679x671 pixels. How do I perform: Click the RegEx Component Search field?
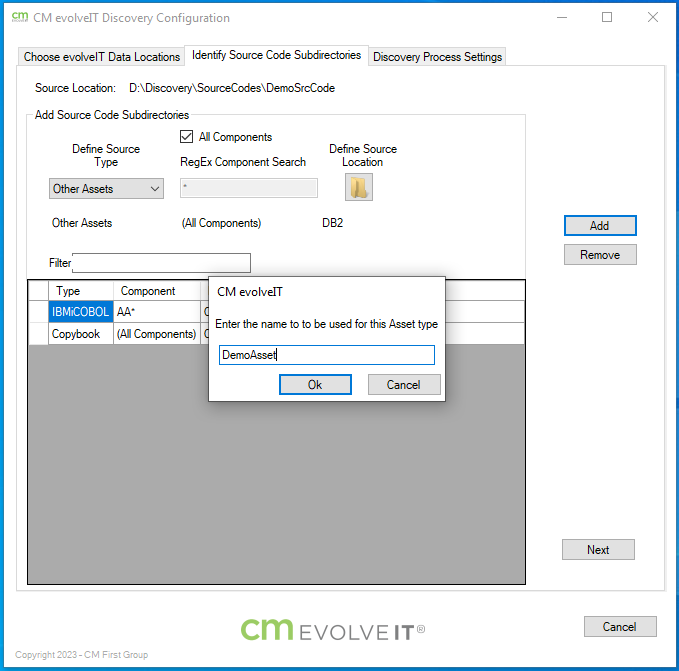click(249, 188)
